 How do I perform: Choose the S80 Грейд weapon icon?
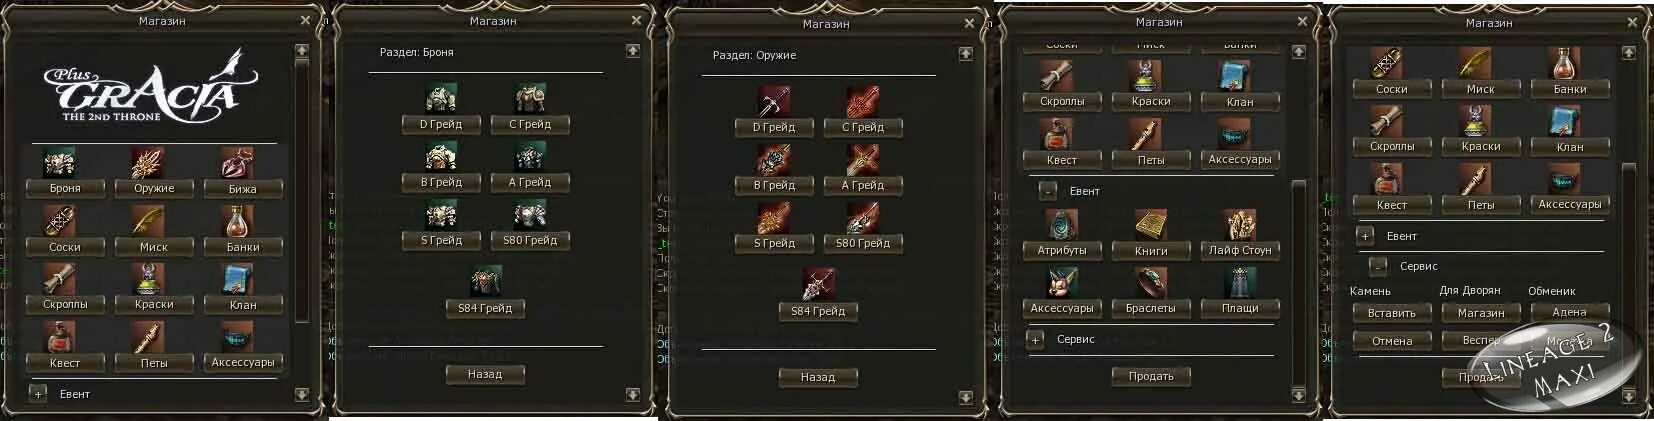[862, 217]
